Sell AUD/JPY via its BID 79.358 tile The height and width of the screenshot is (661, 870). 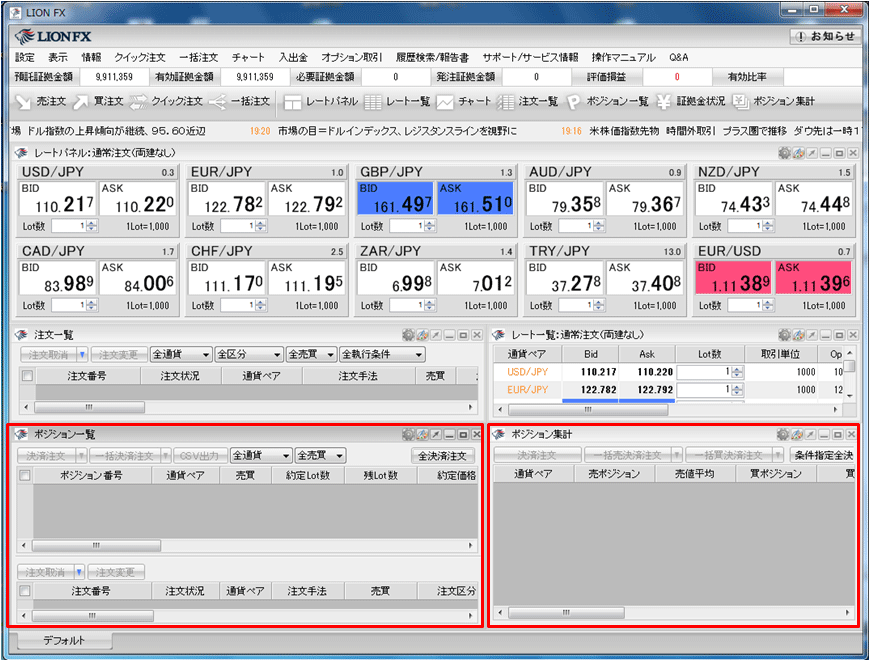point(565,198)
